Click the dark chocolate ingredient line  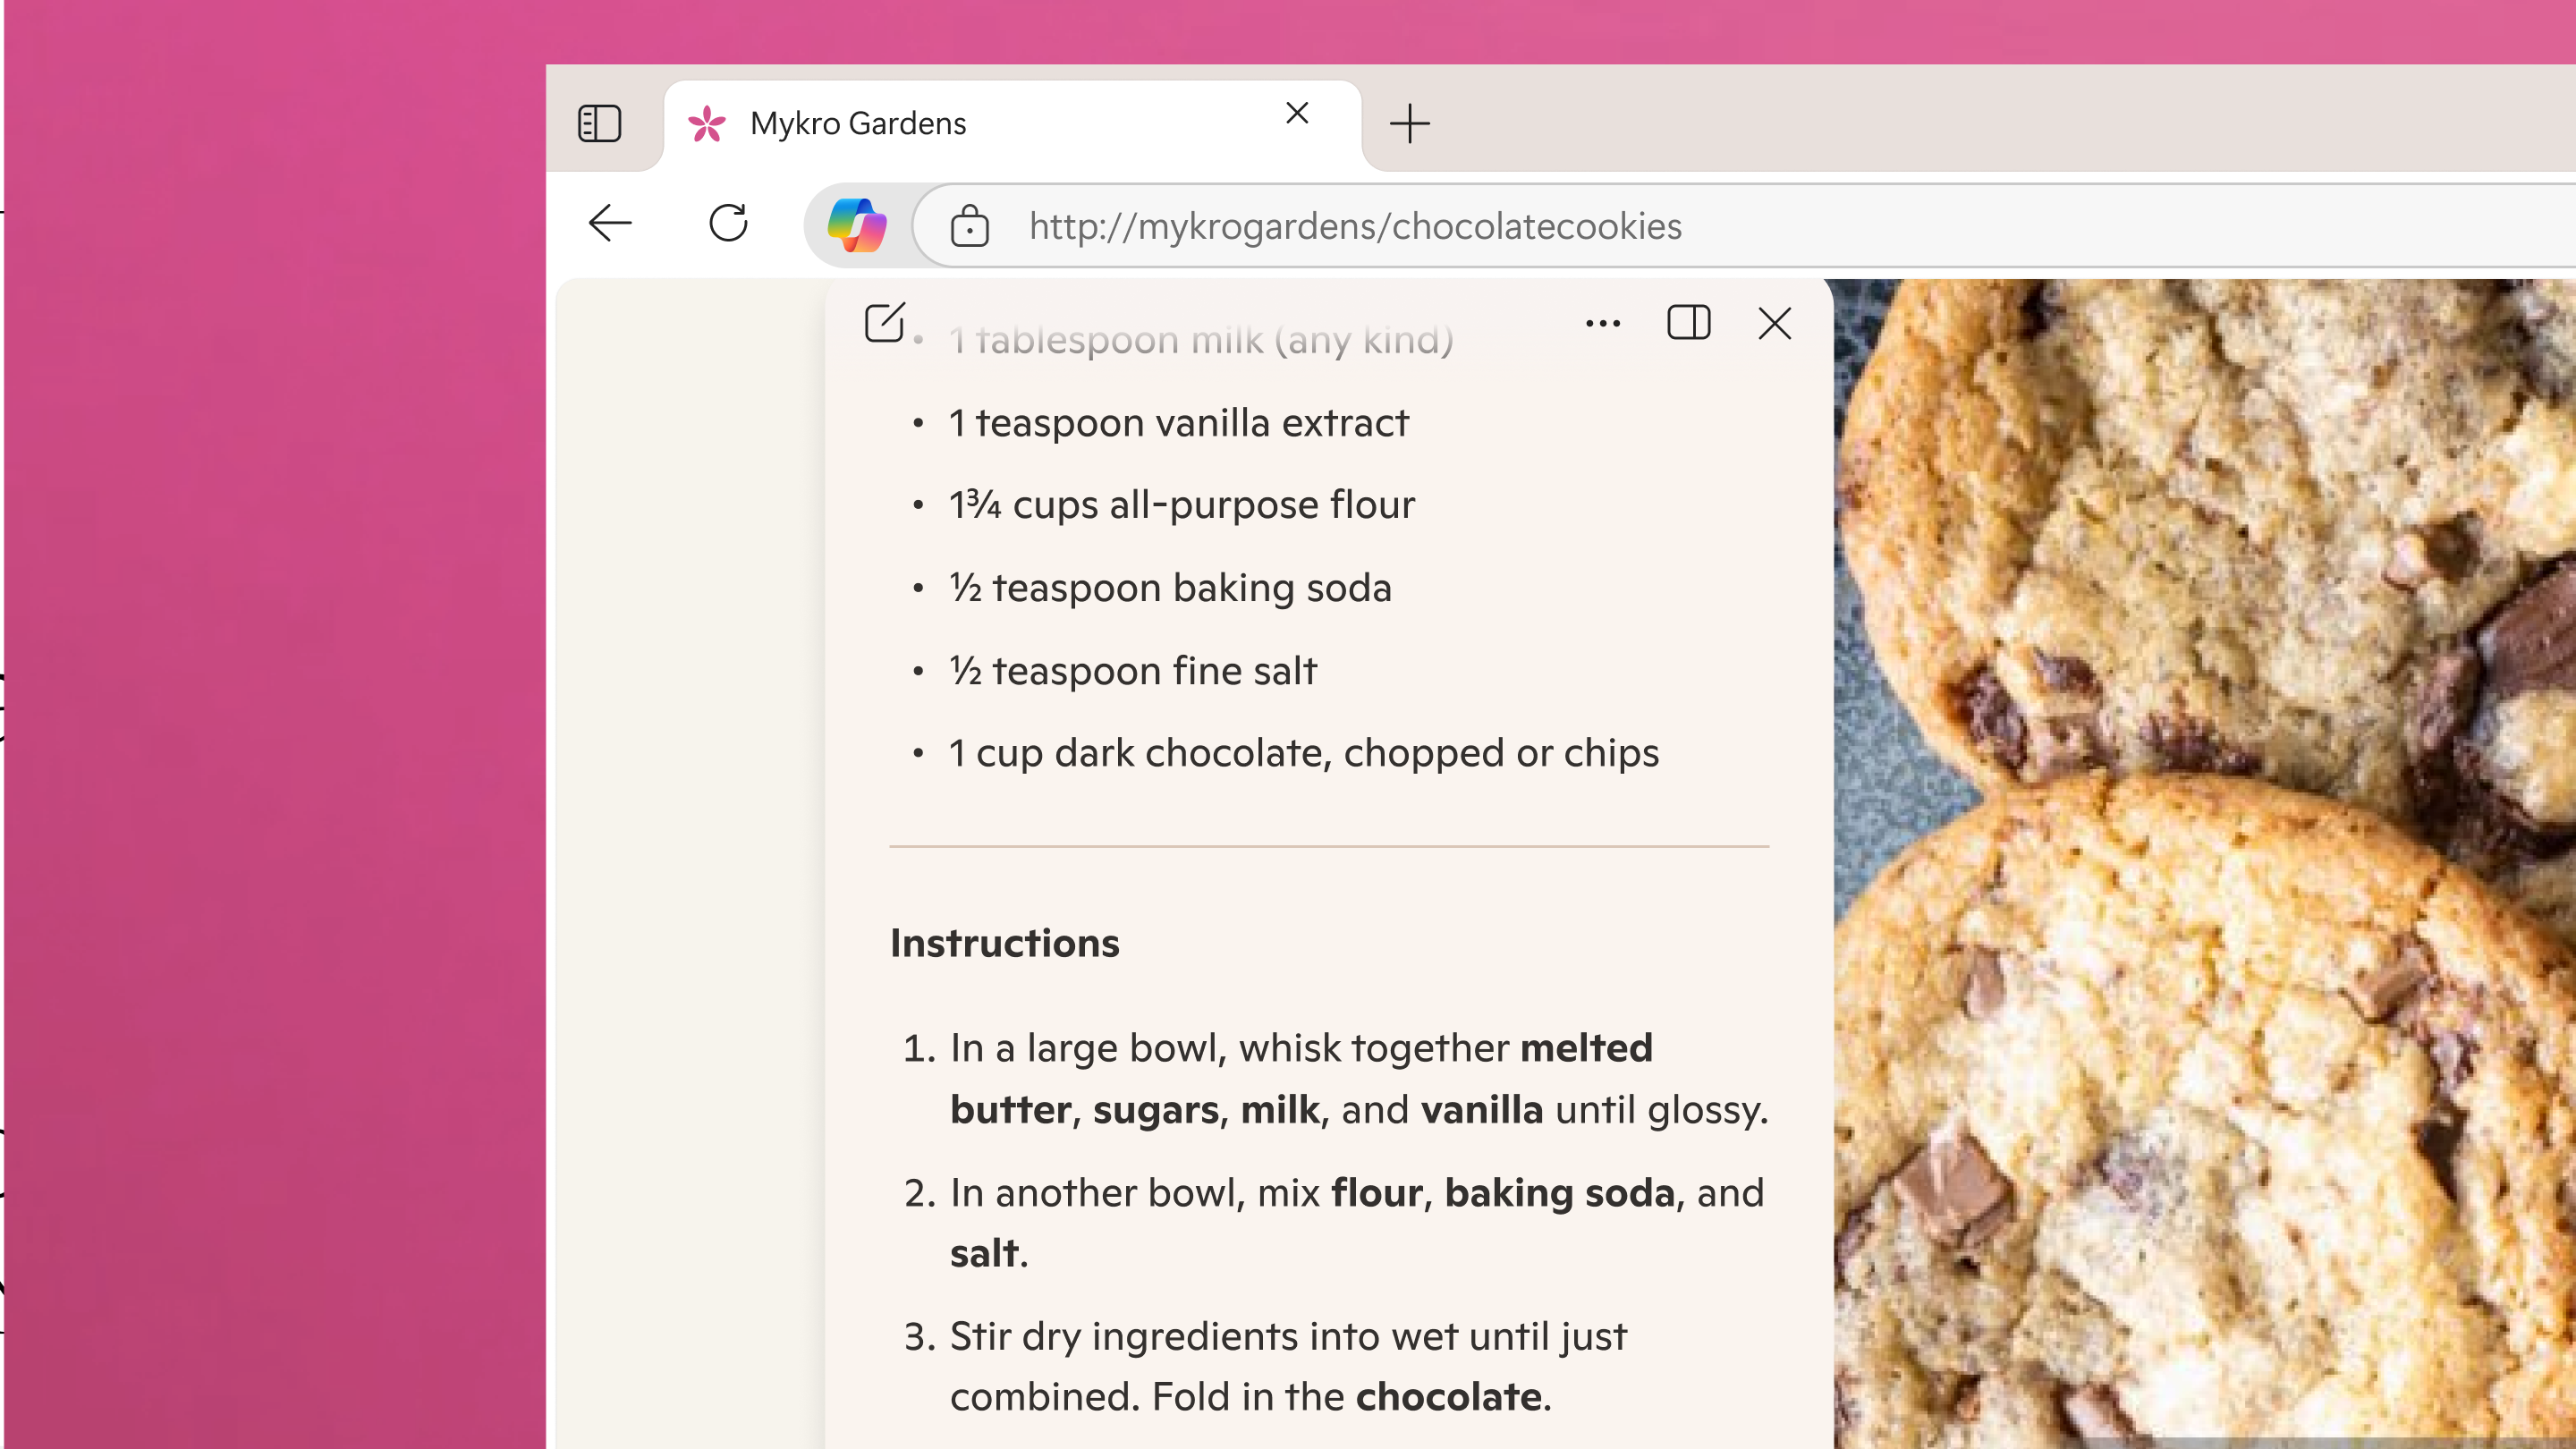coord(1304,753)
